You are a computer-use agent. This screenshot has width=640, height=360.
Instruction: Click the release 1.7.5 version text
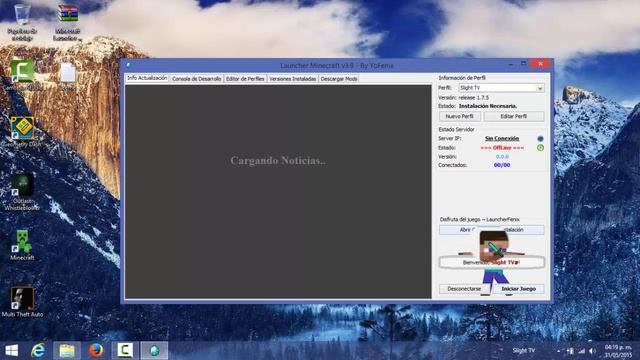tap(473, 98)
